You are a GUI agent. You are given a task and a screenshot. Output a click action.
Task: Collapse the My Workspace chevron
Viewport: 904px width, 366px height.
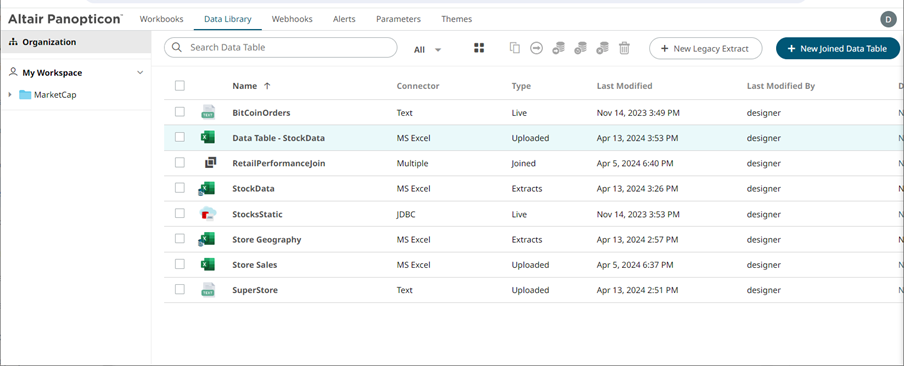click(140, 73)
